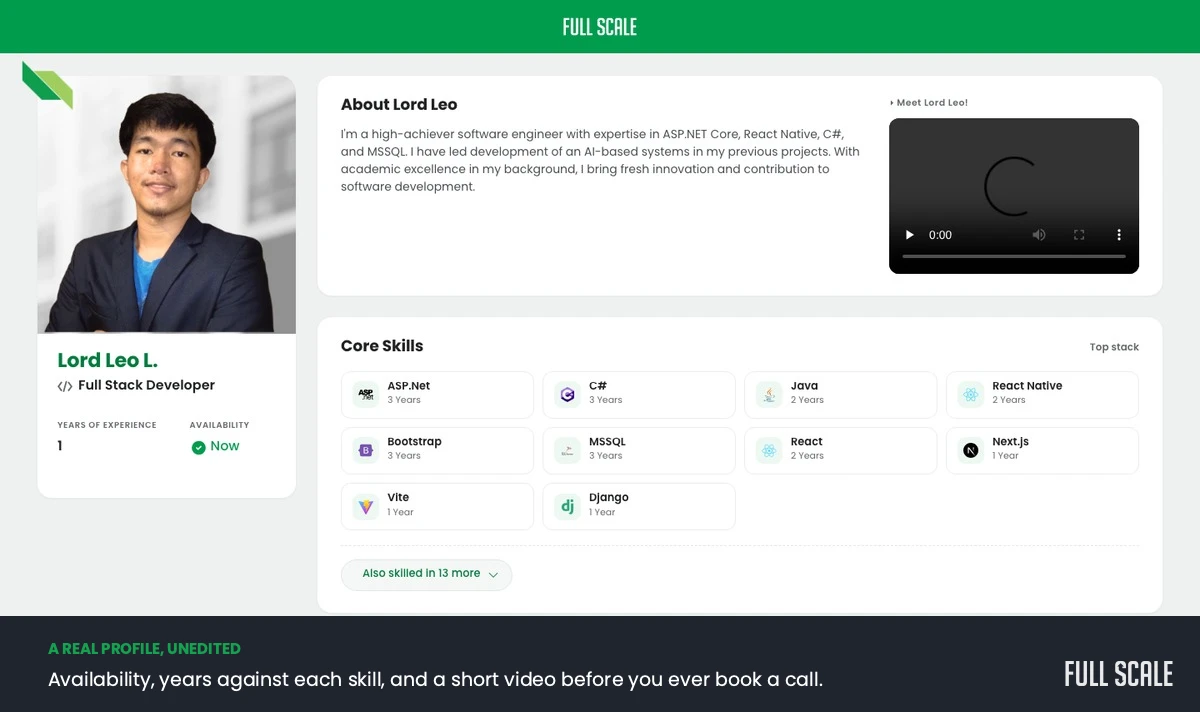Expand Also skilled in 13 more

point(427,574)
